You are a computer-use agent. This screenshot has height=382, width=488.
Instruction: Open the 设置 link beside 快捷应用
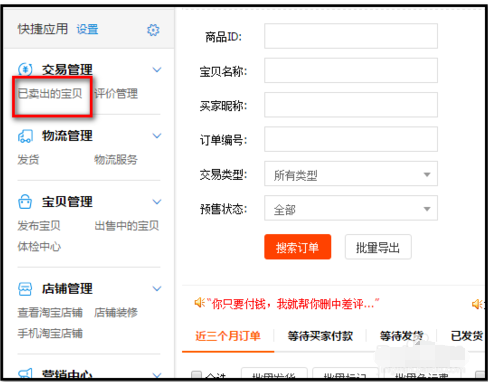coord(87,29)
